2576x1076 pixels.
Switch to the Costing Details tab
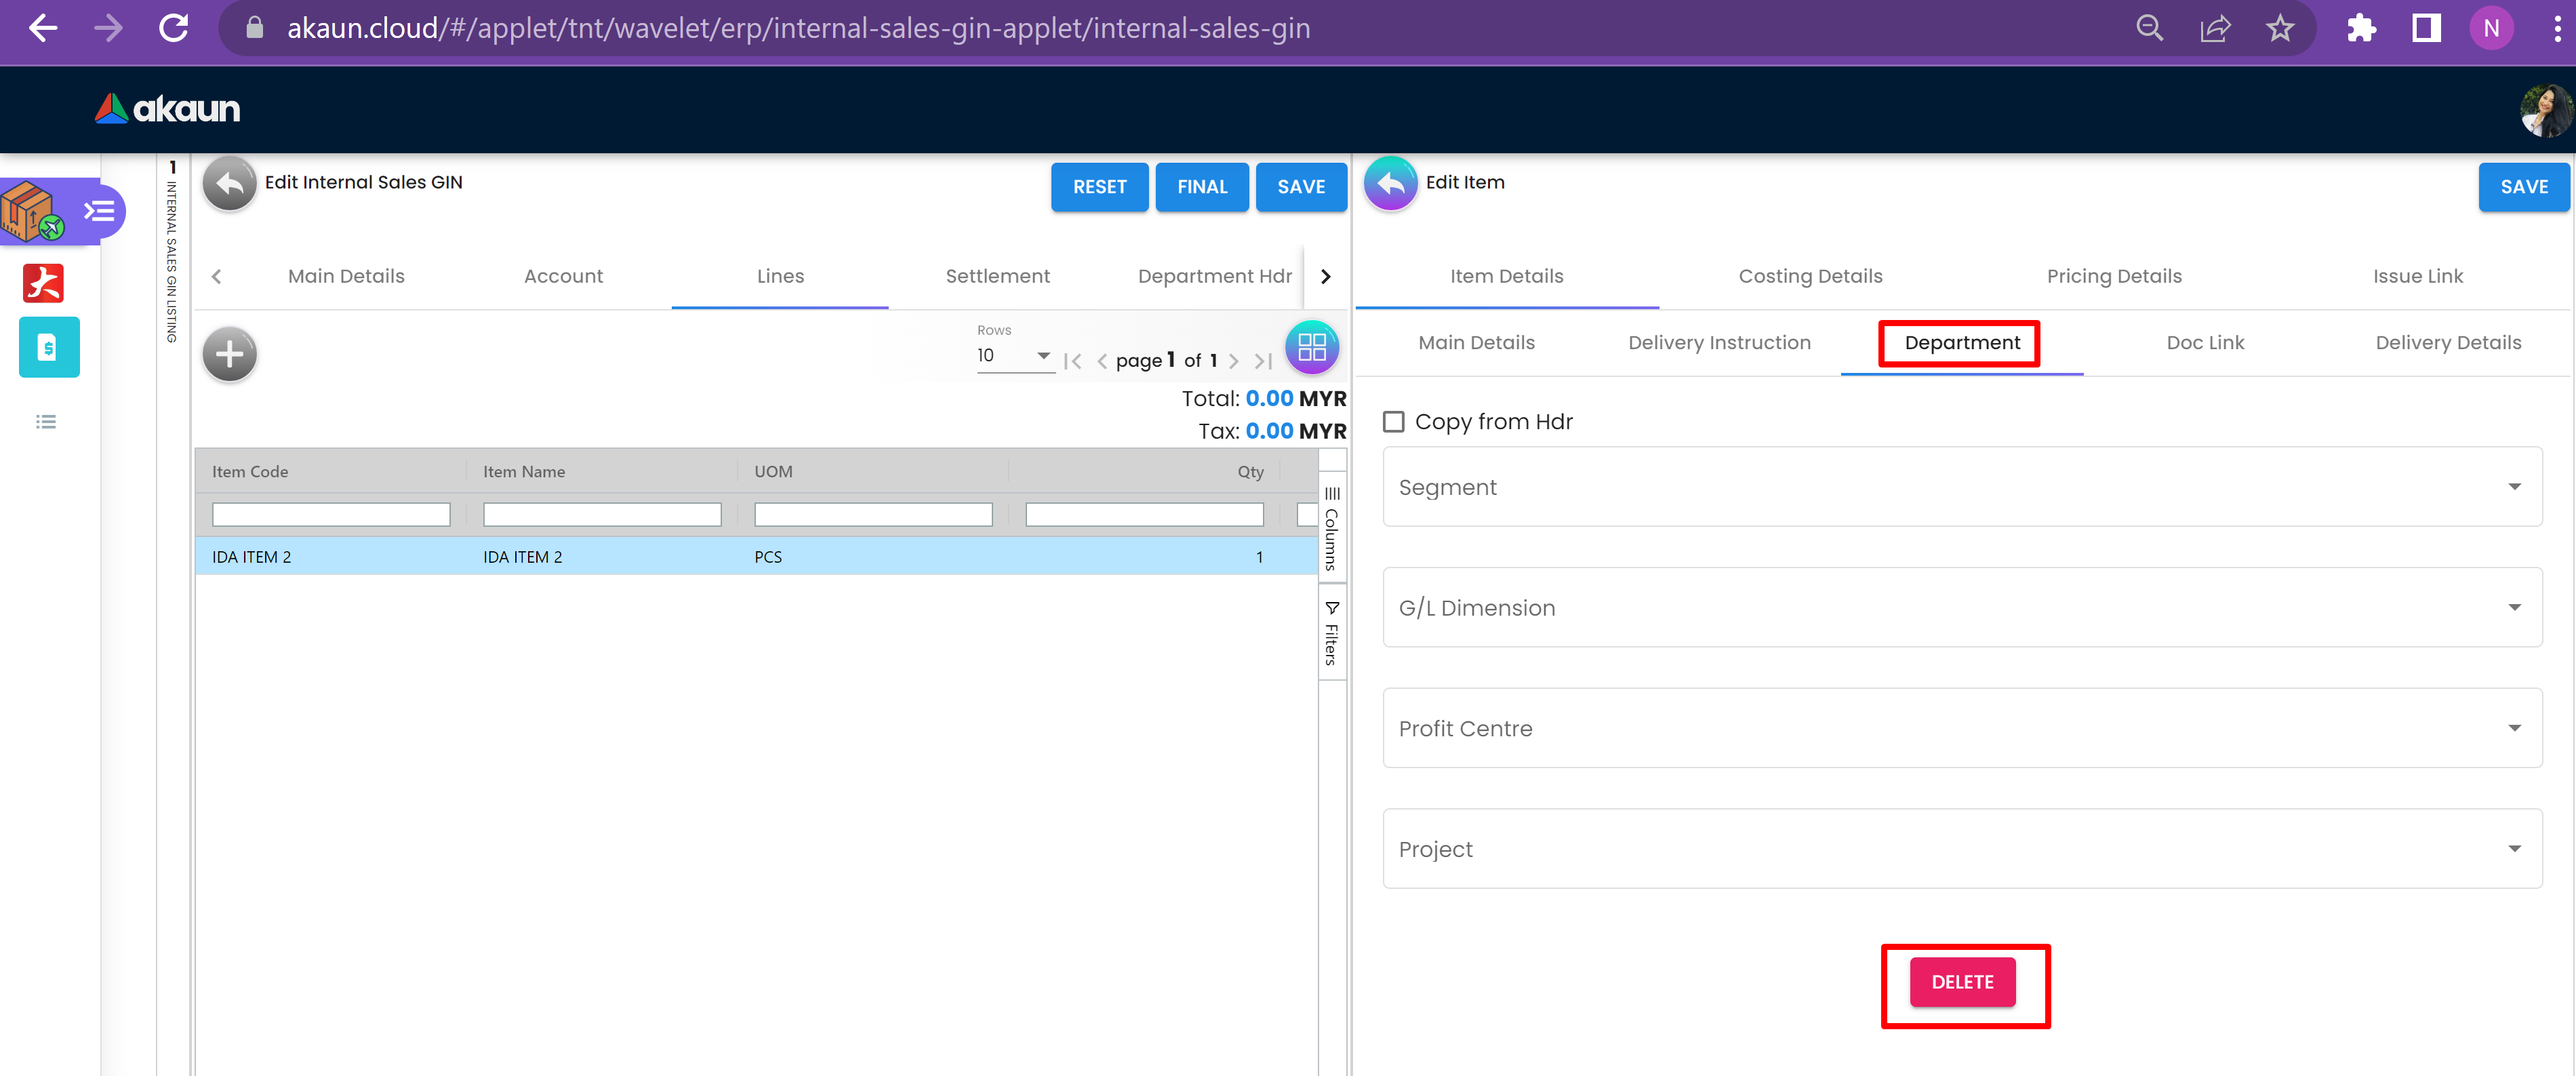pos(1809,276)
